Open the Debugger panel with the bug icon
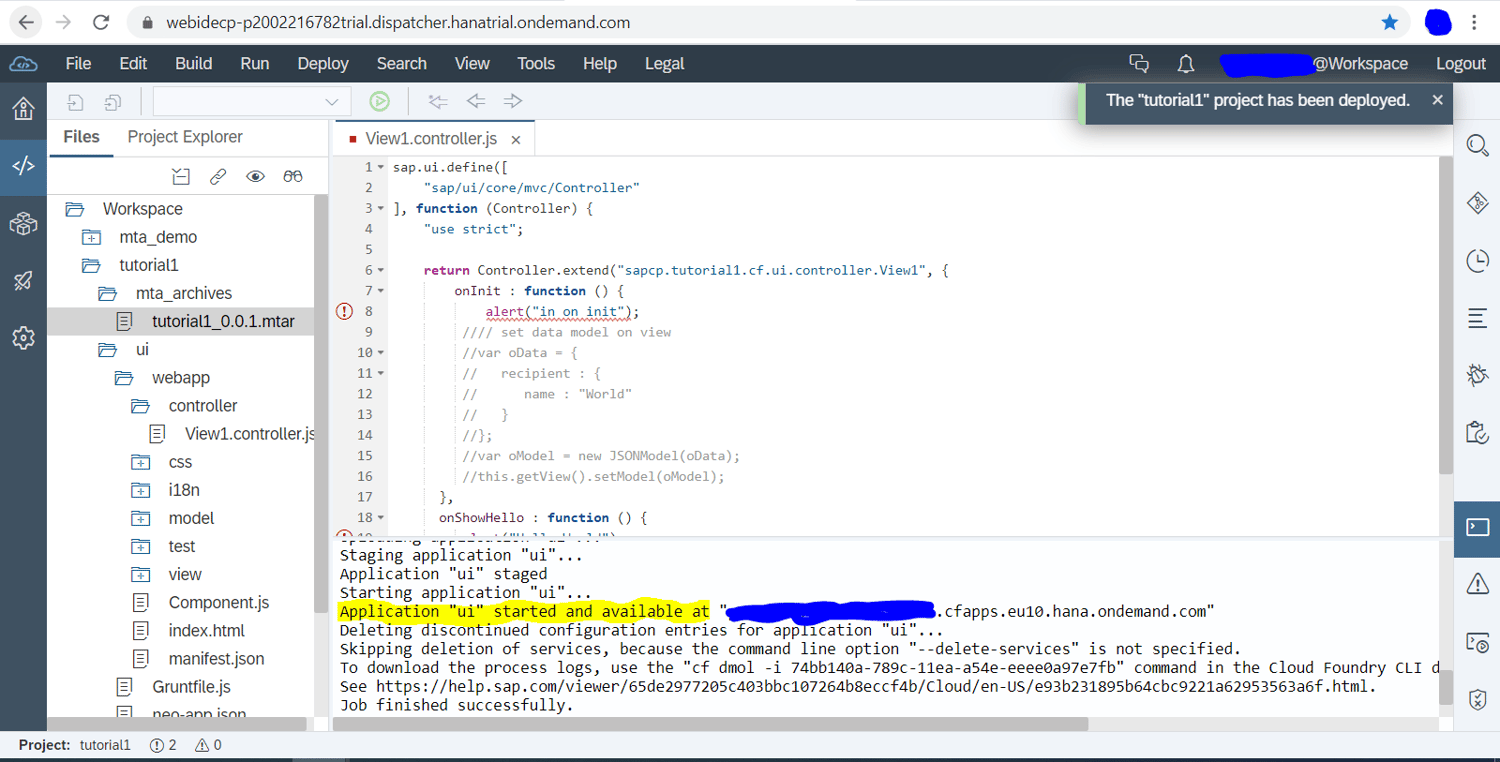Screen dimensions: 1500x762 [1477, 375]
